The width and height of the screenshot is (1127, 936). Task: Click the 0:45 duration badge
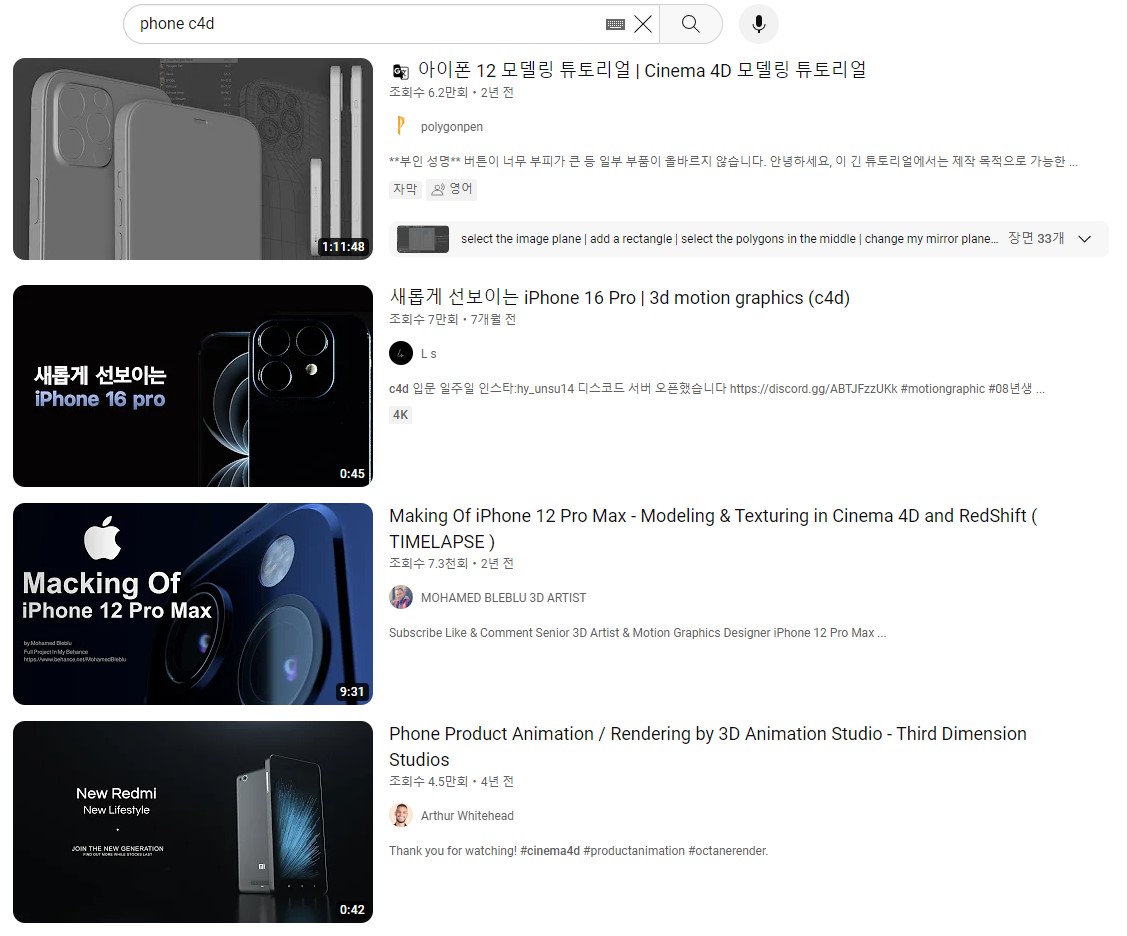(x=352, y=474)
